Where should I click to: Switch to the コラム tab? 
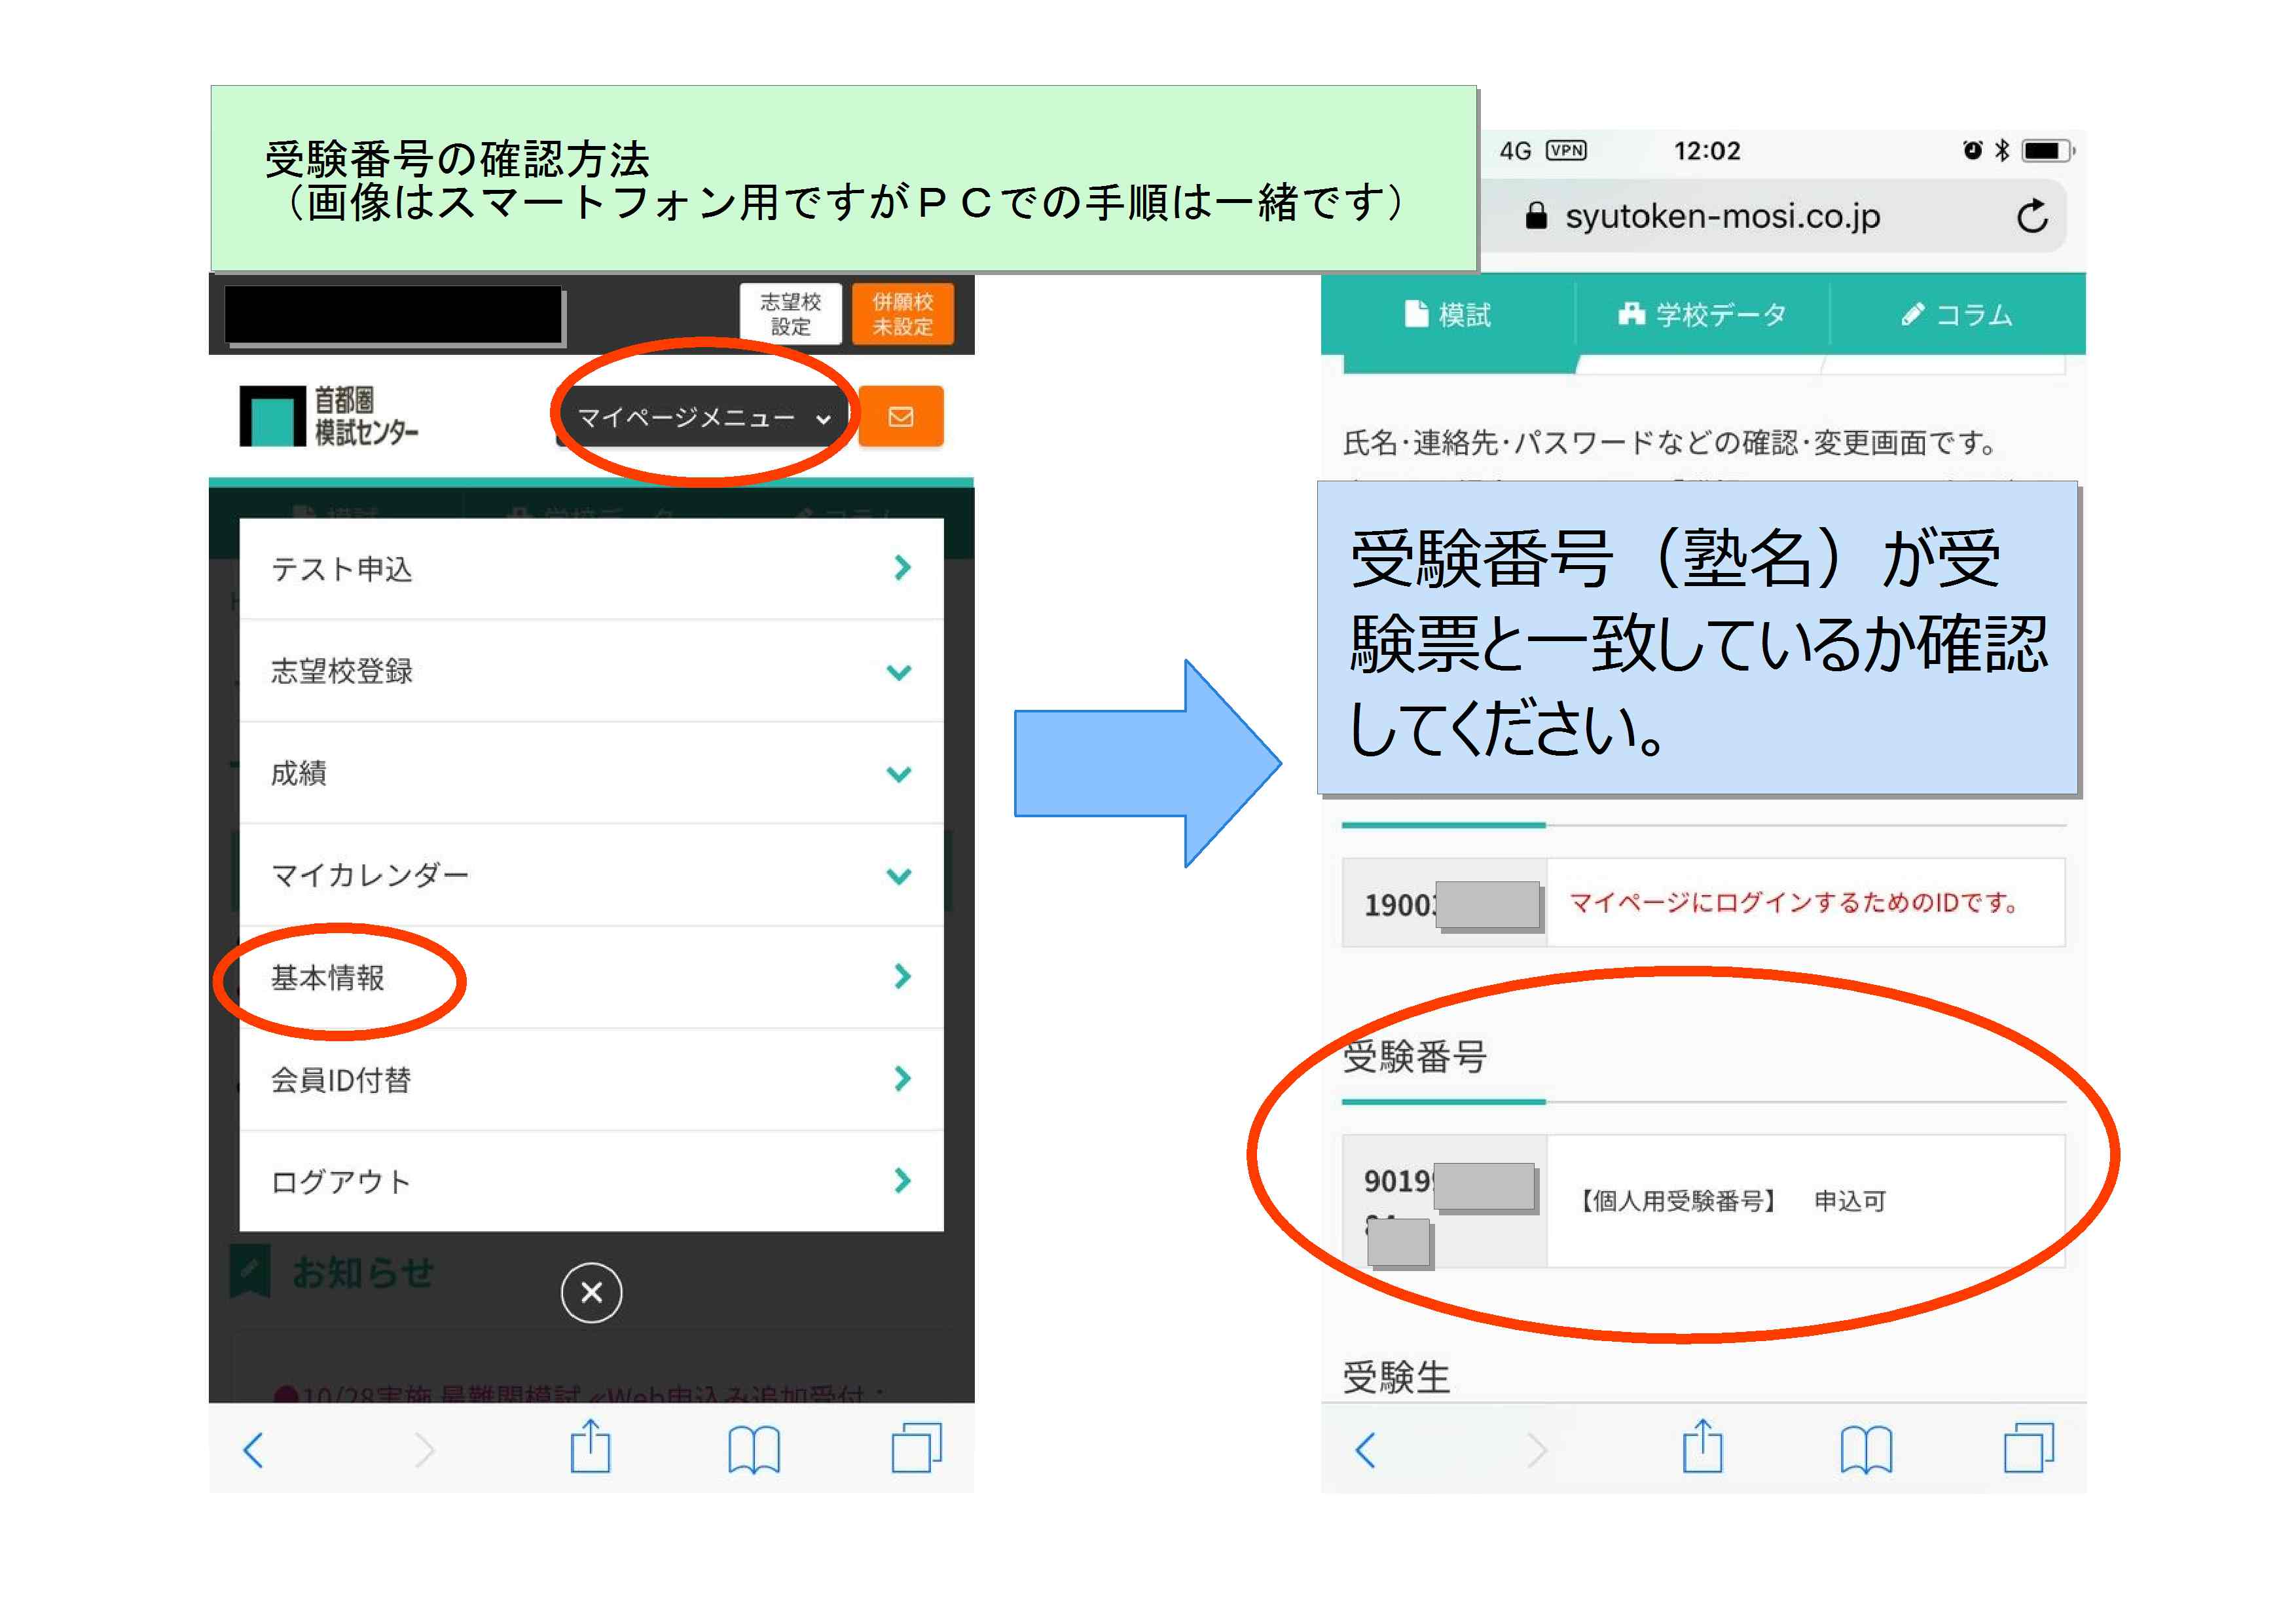click(x=1957, y=315)
